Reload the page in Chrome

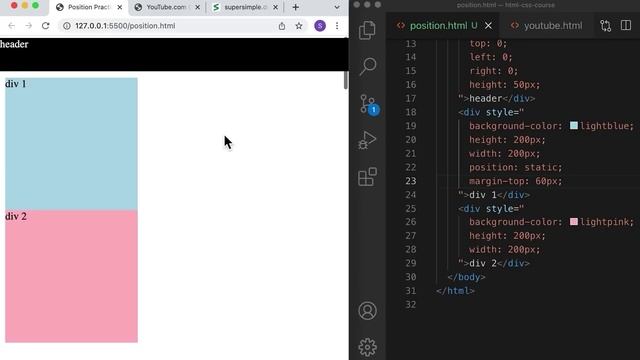coord(46,26)
